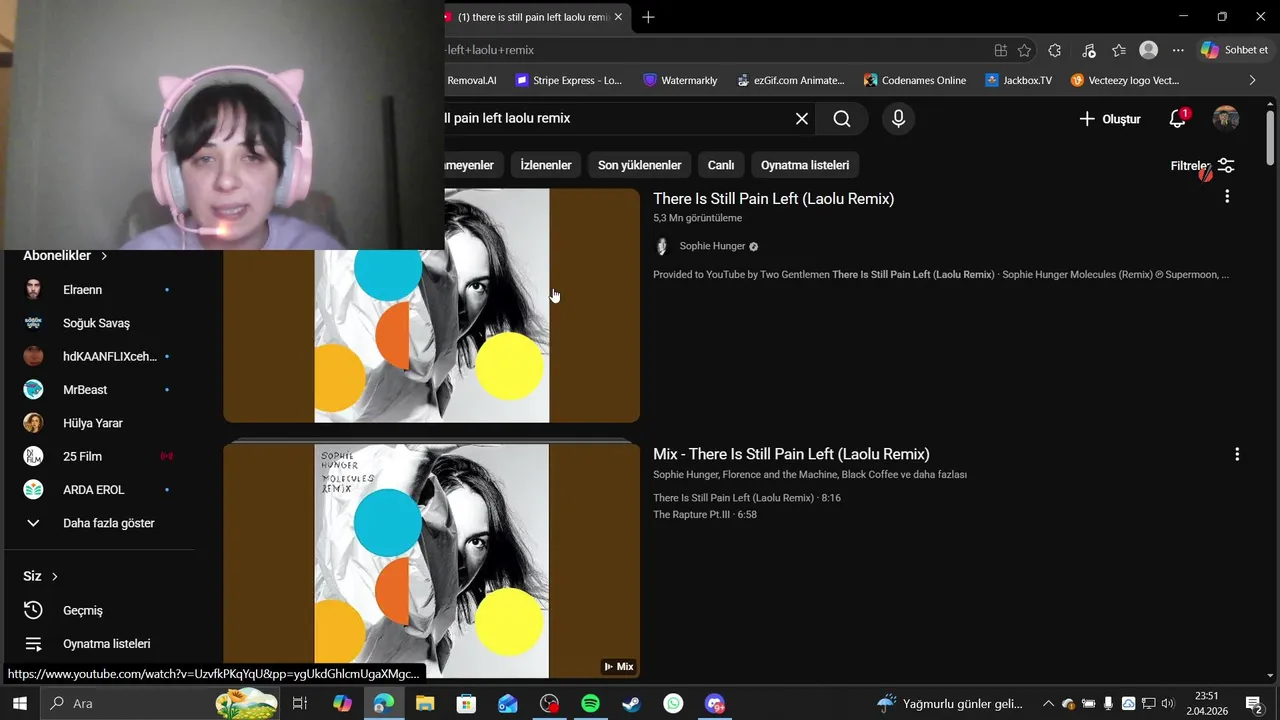Clear the search box with the X icon
Image resolution: width=1280 pixels, height=720 pixels.
coord(802,119)
